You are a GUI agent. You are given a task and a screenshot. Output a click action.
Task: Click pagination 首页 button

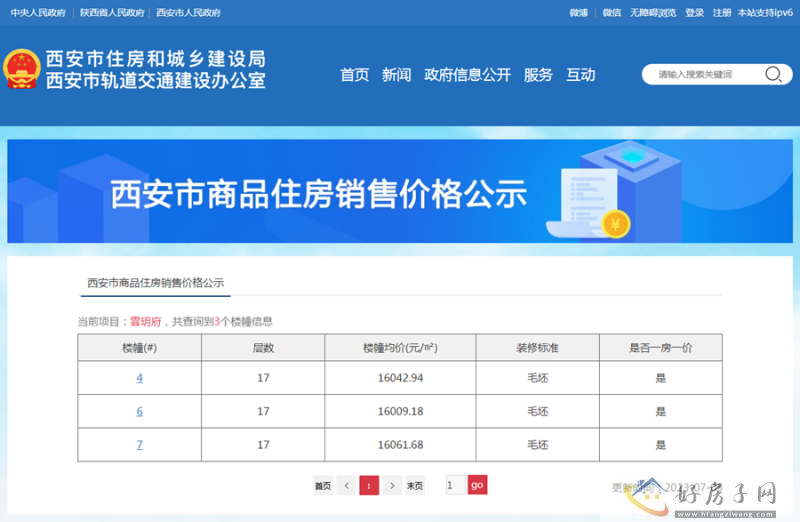point(322,485)
